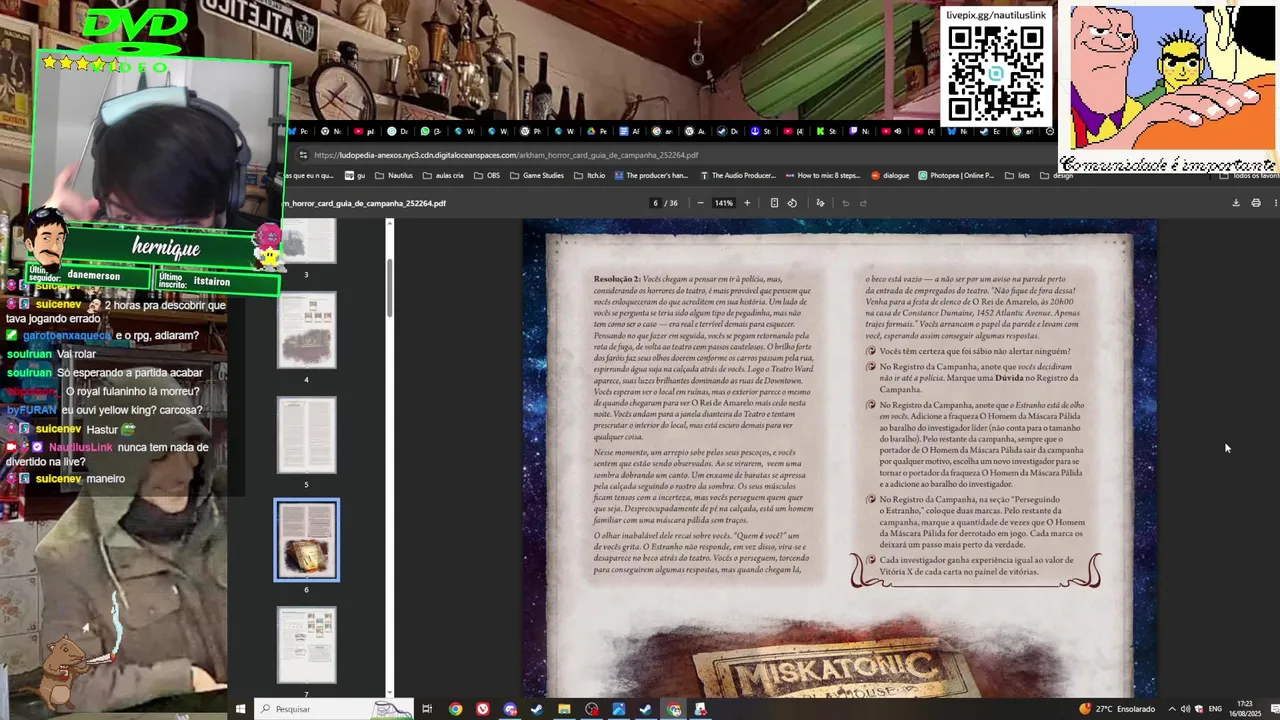Undo the last PDF annotation
Viewport: 1280px width, 720px height.
click(x=845, y=203)
